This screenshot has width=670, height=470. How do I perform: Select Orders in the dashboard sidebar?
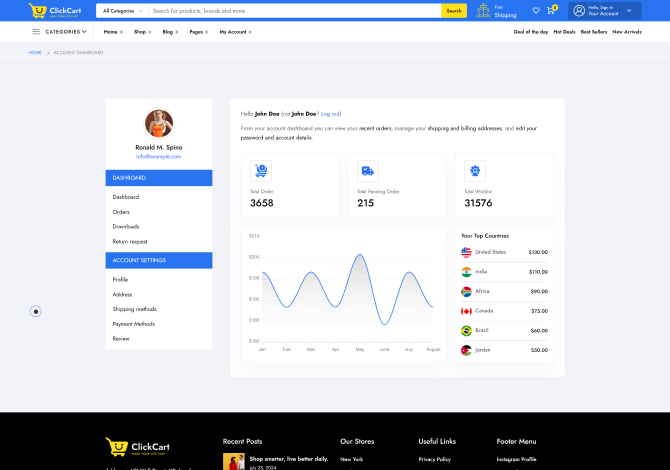121,212
